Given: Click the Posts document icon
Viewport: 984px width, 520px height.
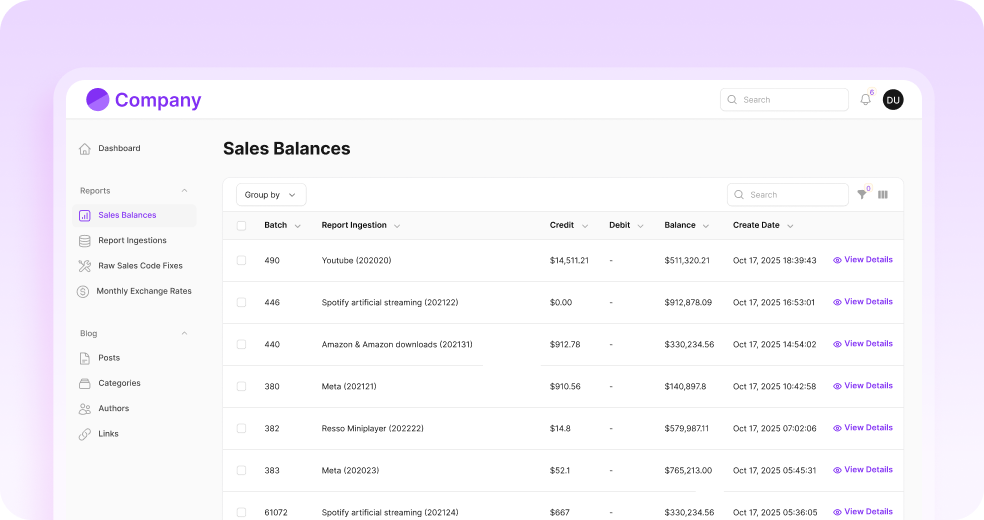Looking at the screenshot, I should 85,358.
